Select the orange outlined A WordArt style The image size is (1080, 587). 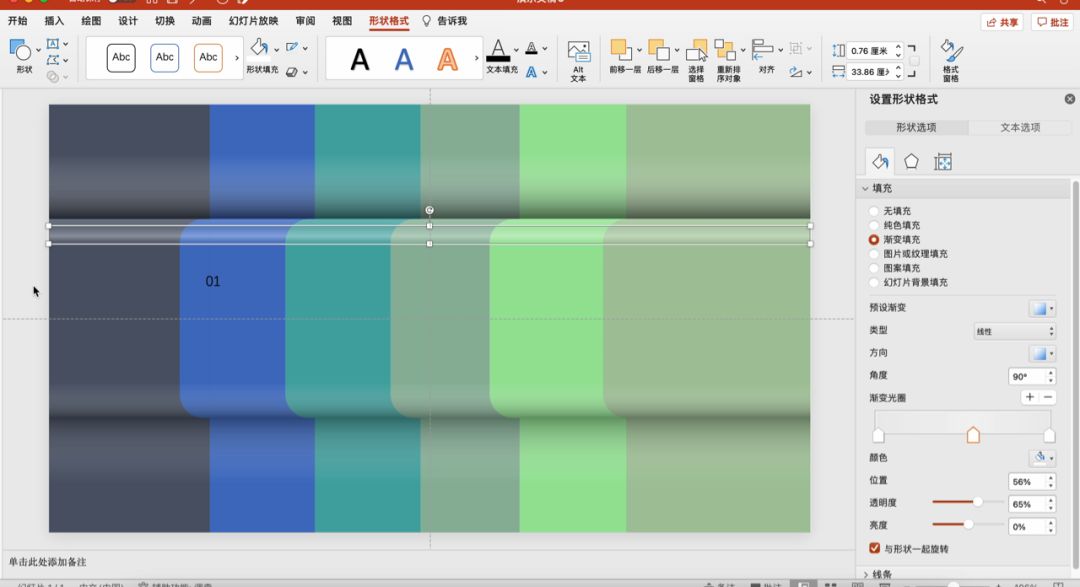(x=448, y=60)
